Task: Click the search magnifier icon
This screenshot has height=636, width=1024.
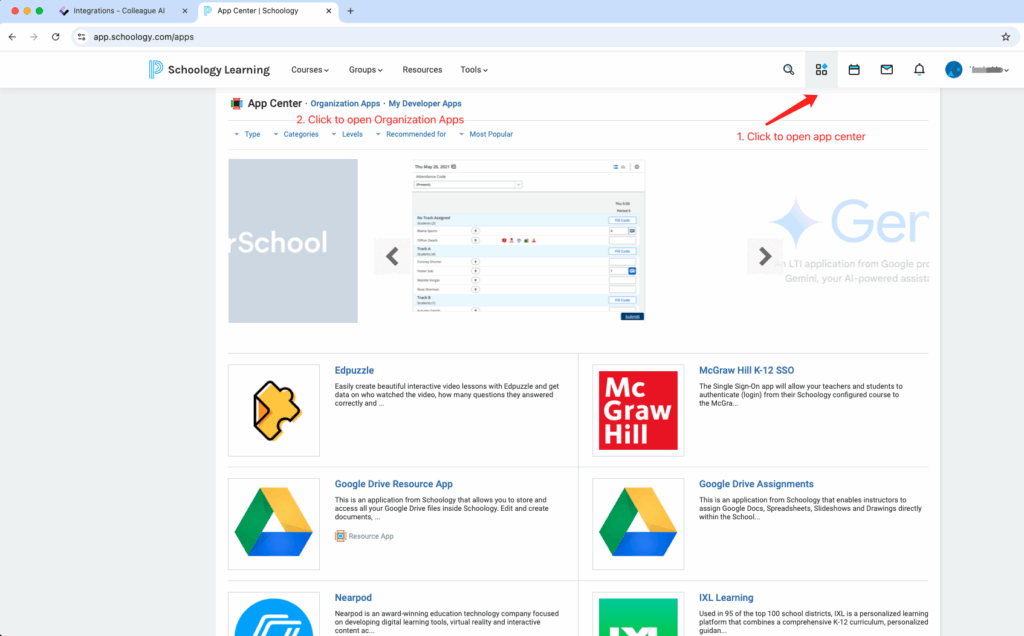Action: pos(788,70)
